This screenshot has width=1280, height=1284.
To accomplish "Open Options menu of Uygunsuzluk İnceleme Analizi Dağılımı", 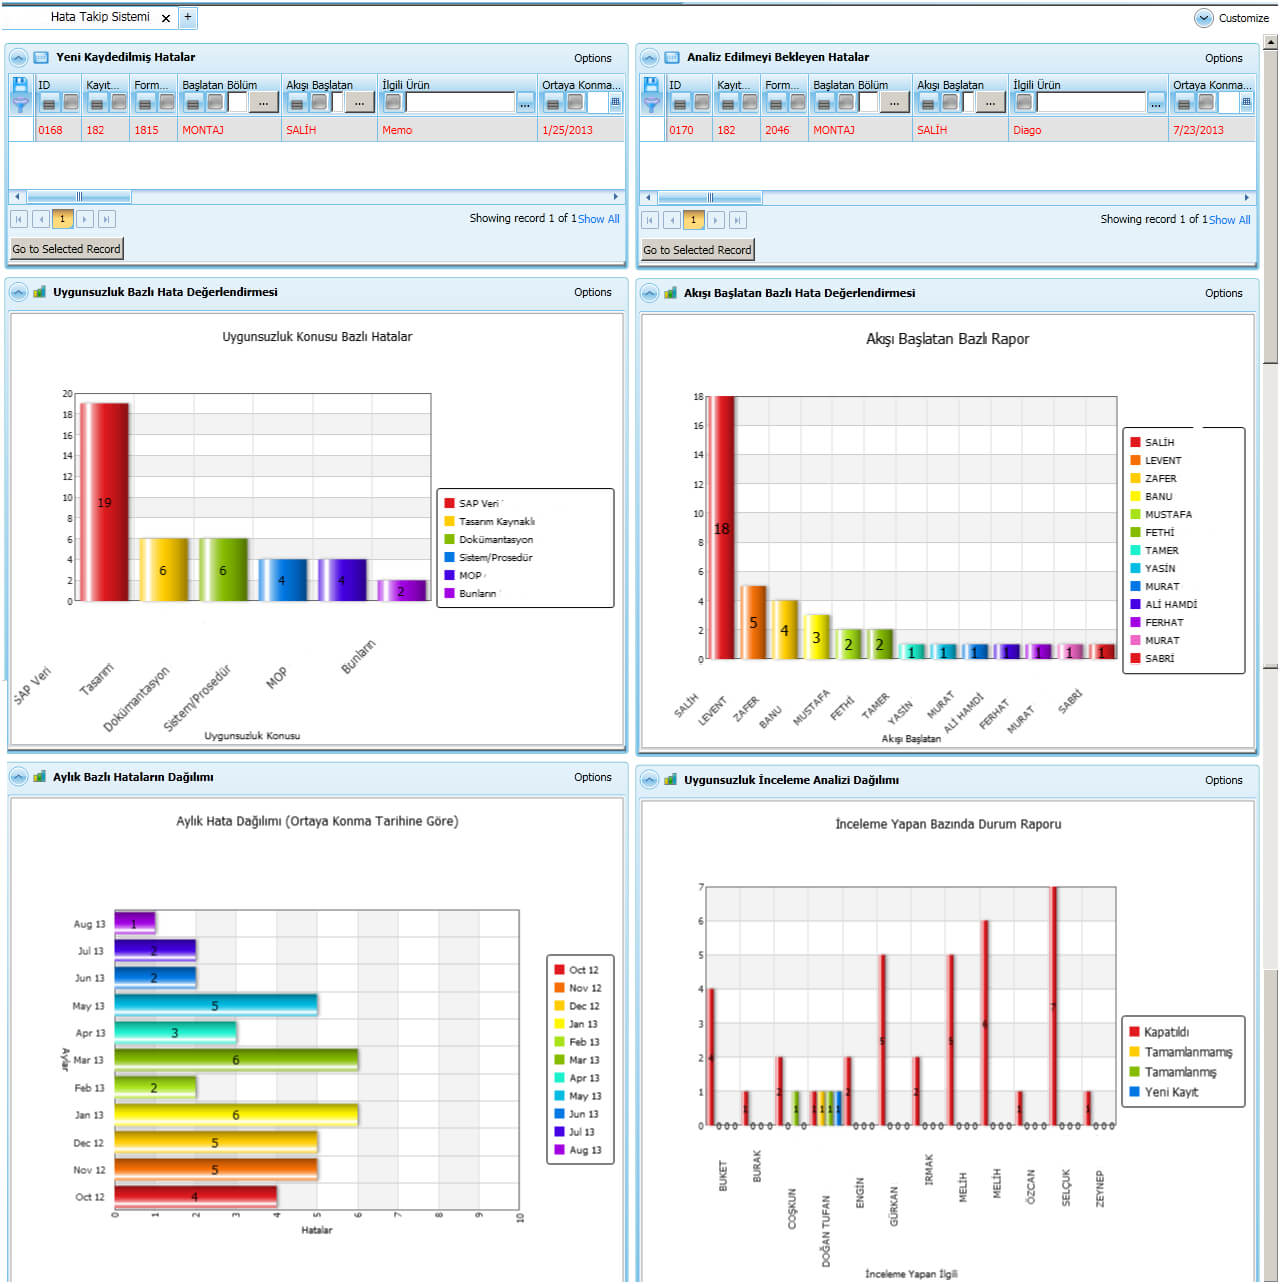I will point(1224,780).
